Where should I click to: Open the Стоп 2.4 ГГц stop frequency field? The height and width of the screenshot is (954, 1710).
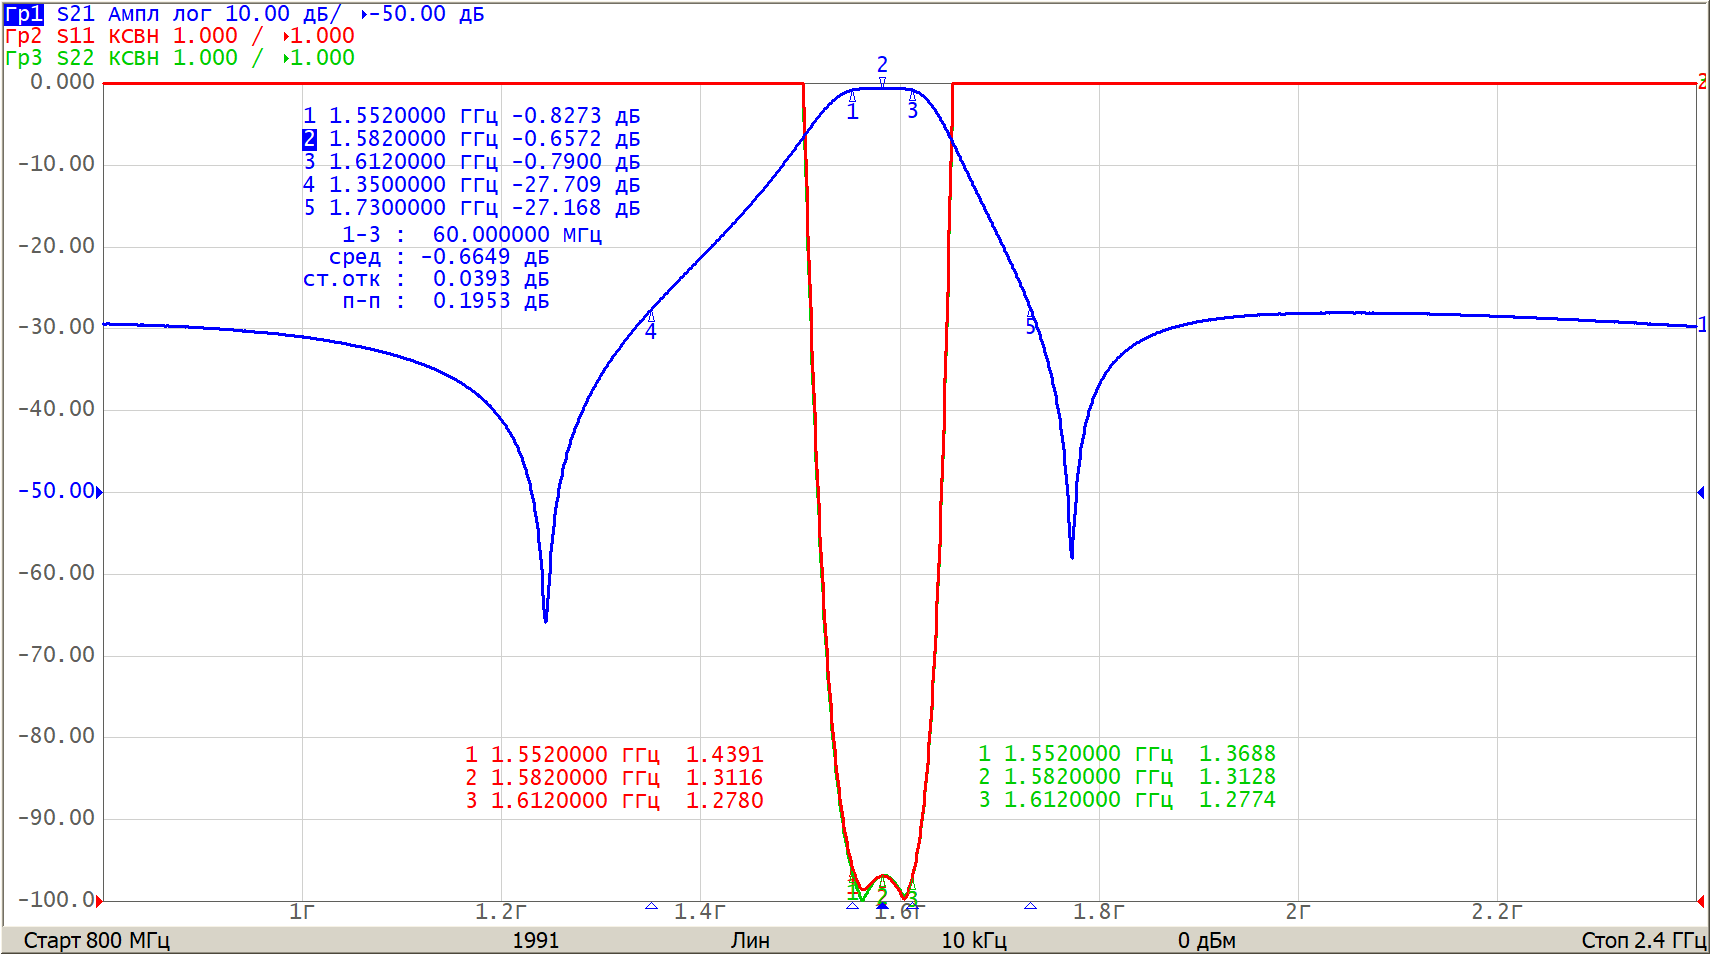(1642, 940)
